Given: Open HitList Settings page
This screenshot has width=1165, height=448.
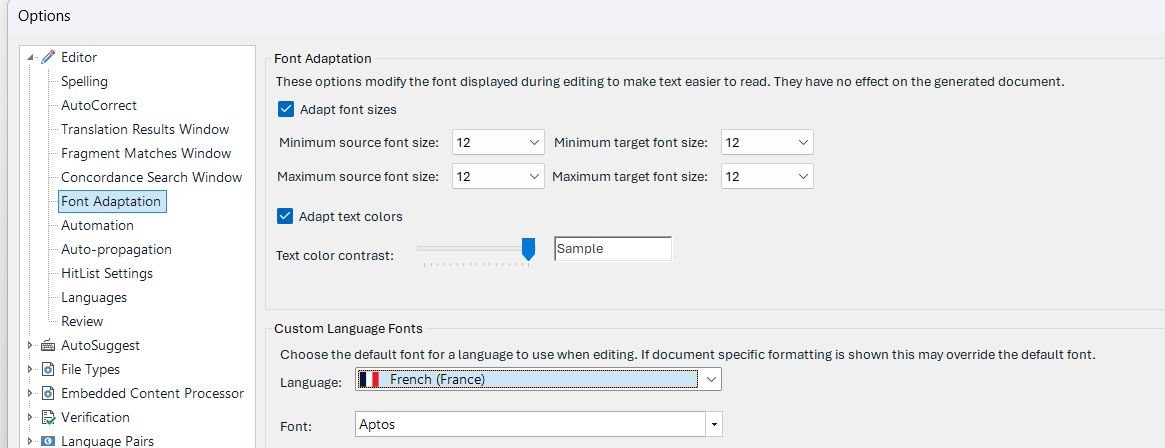Looking at the screenshot, I should (107, 273).
